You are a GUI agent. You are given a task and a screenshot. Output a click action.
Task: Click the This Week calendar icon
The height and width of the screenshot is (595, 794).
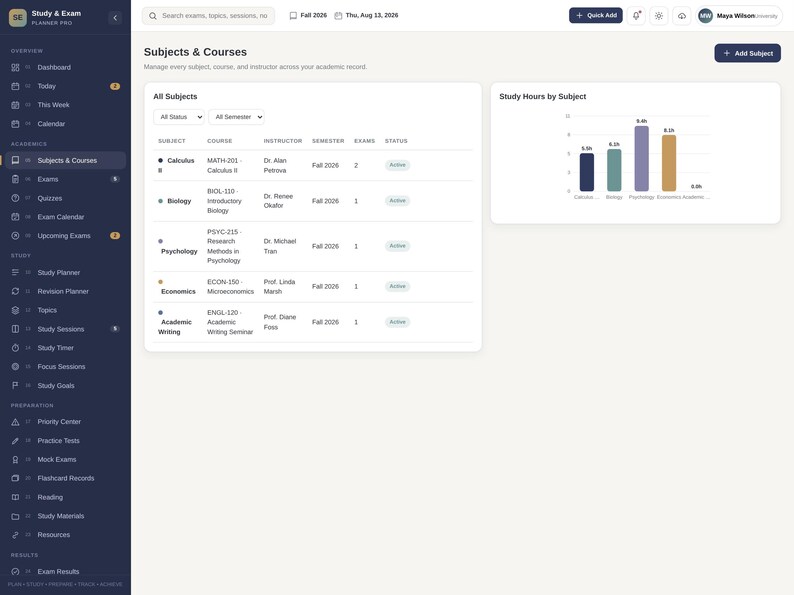(15, 105)
